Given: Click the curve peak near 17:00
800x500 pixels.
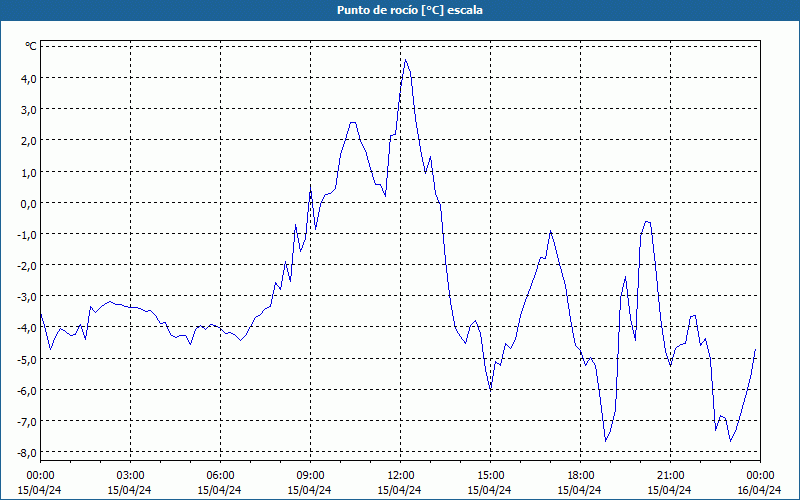Looking at the screenshot, I should 551,231.
